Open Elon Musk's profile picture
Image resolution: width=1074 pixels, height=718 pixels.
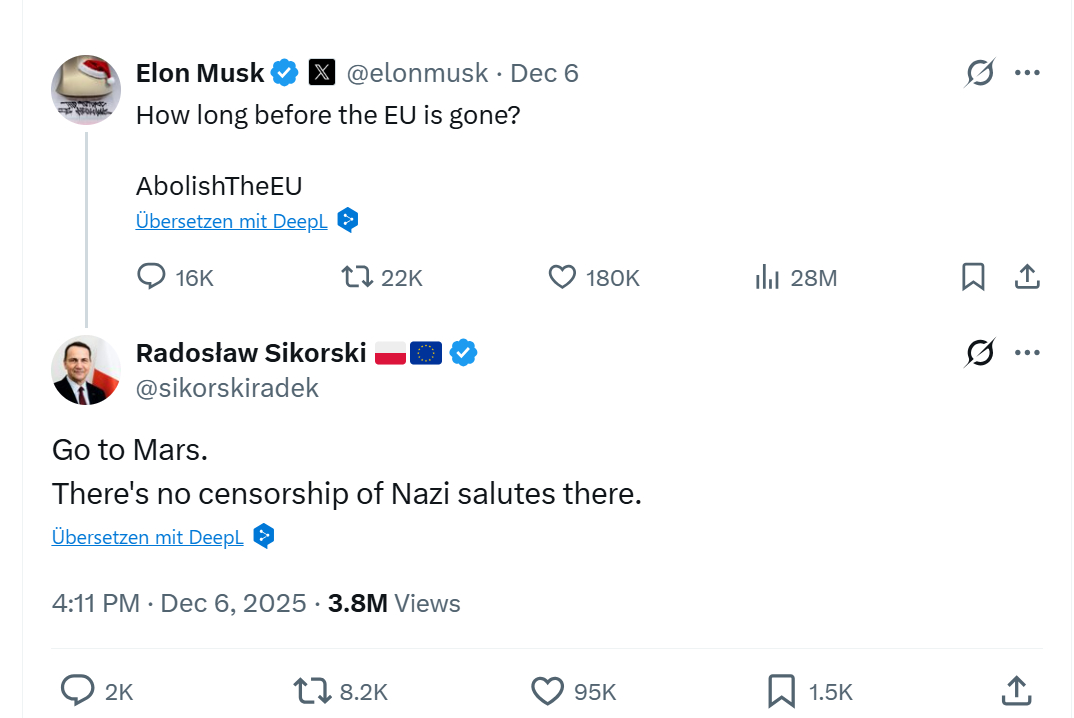(x=86, y=90)
